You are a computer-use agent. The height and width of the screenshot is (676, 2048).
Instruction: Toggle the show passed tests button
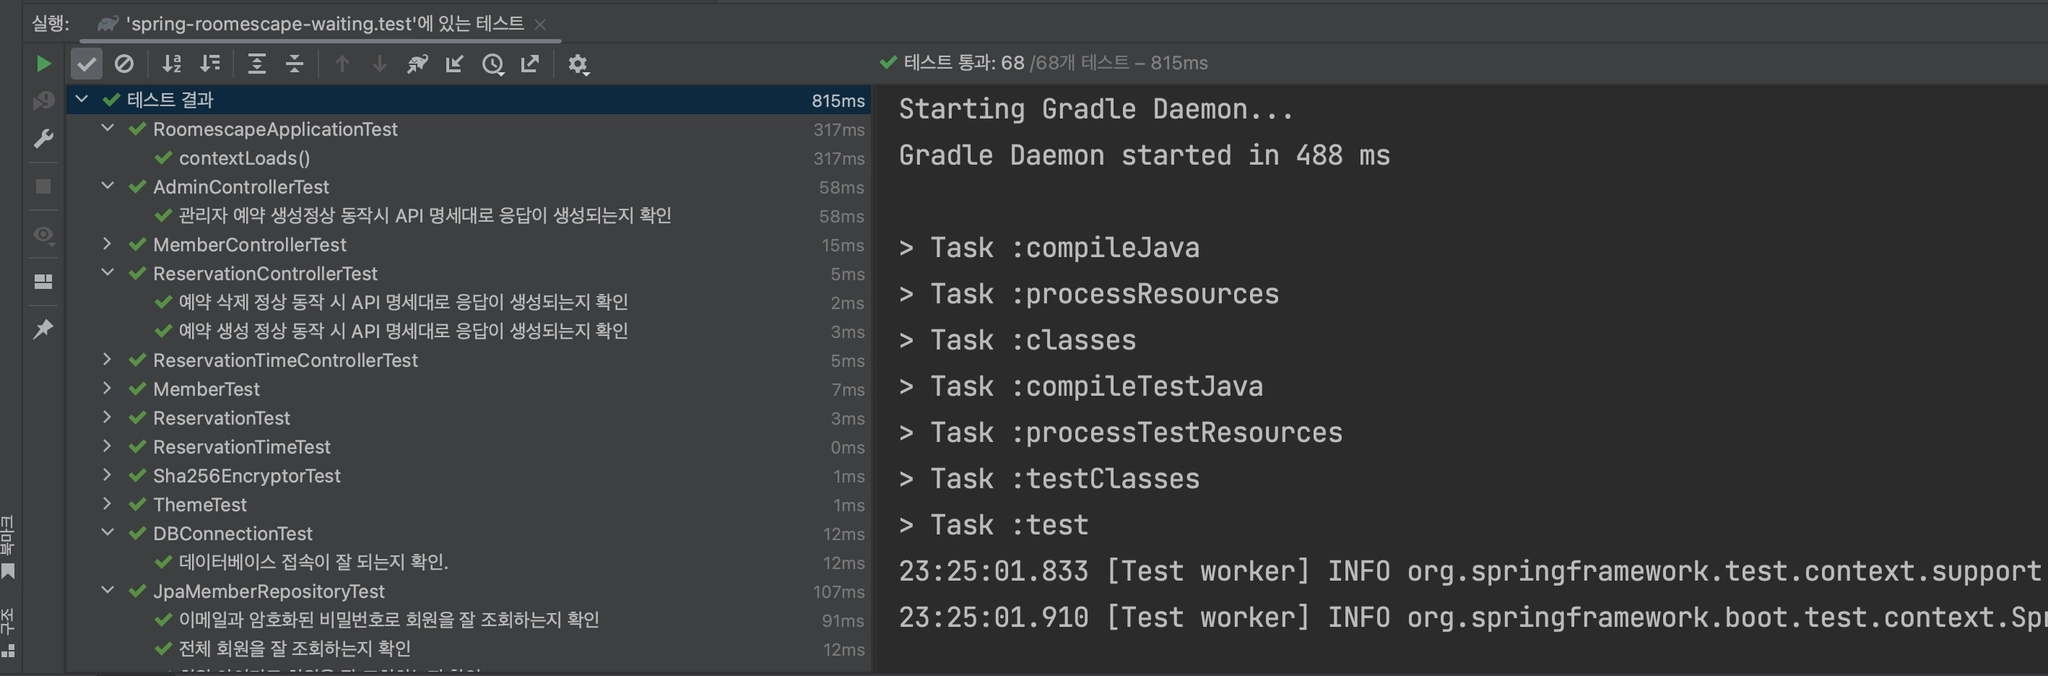[87, 64]
